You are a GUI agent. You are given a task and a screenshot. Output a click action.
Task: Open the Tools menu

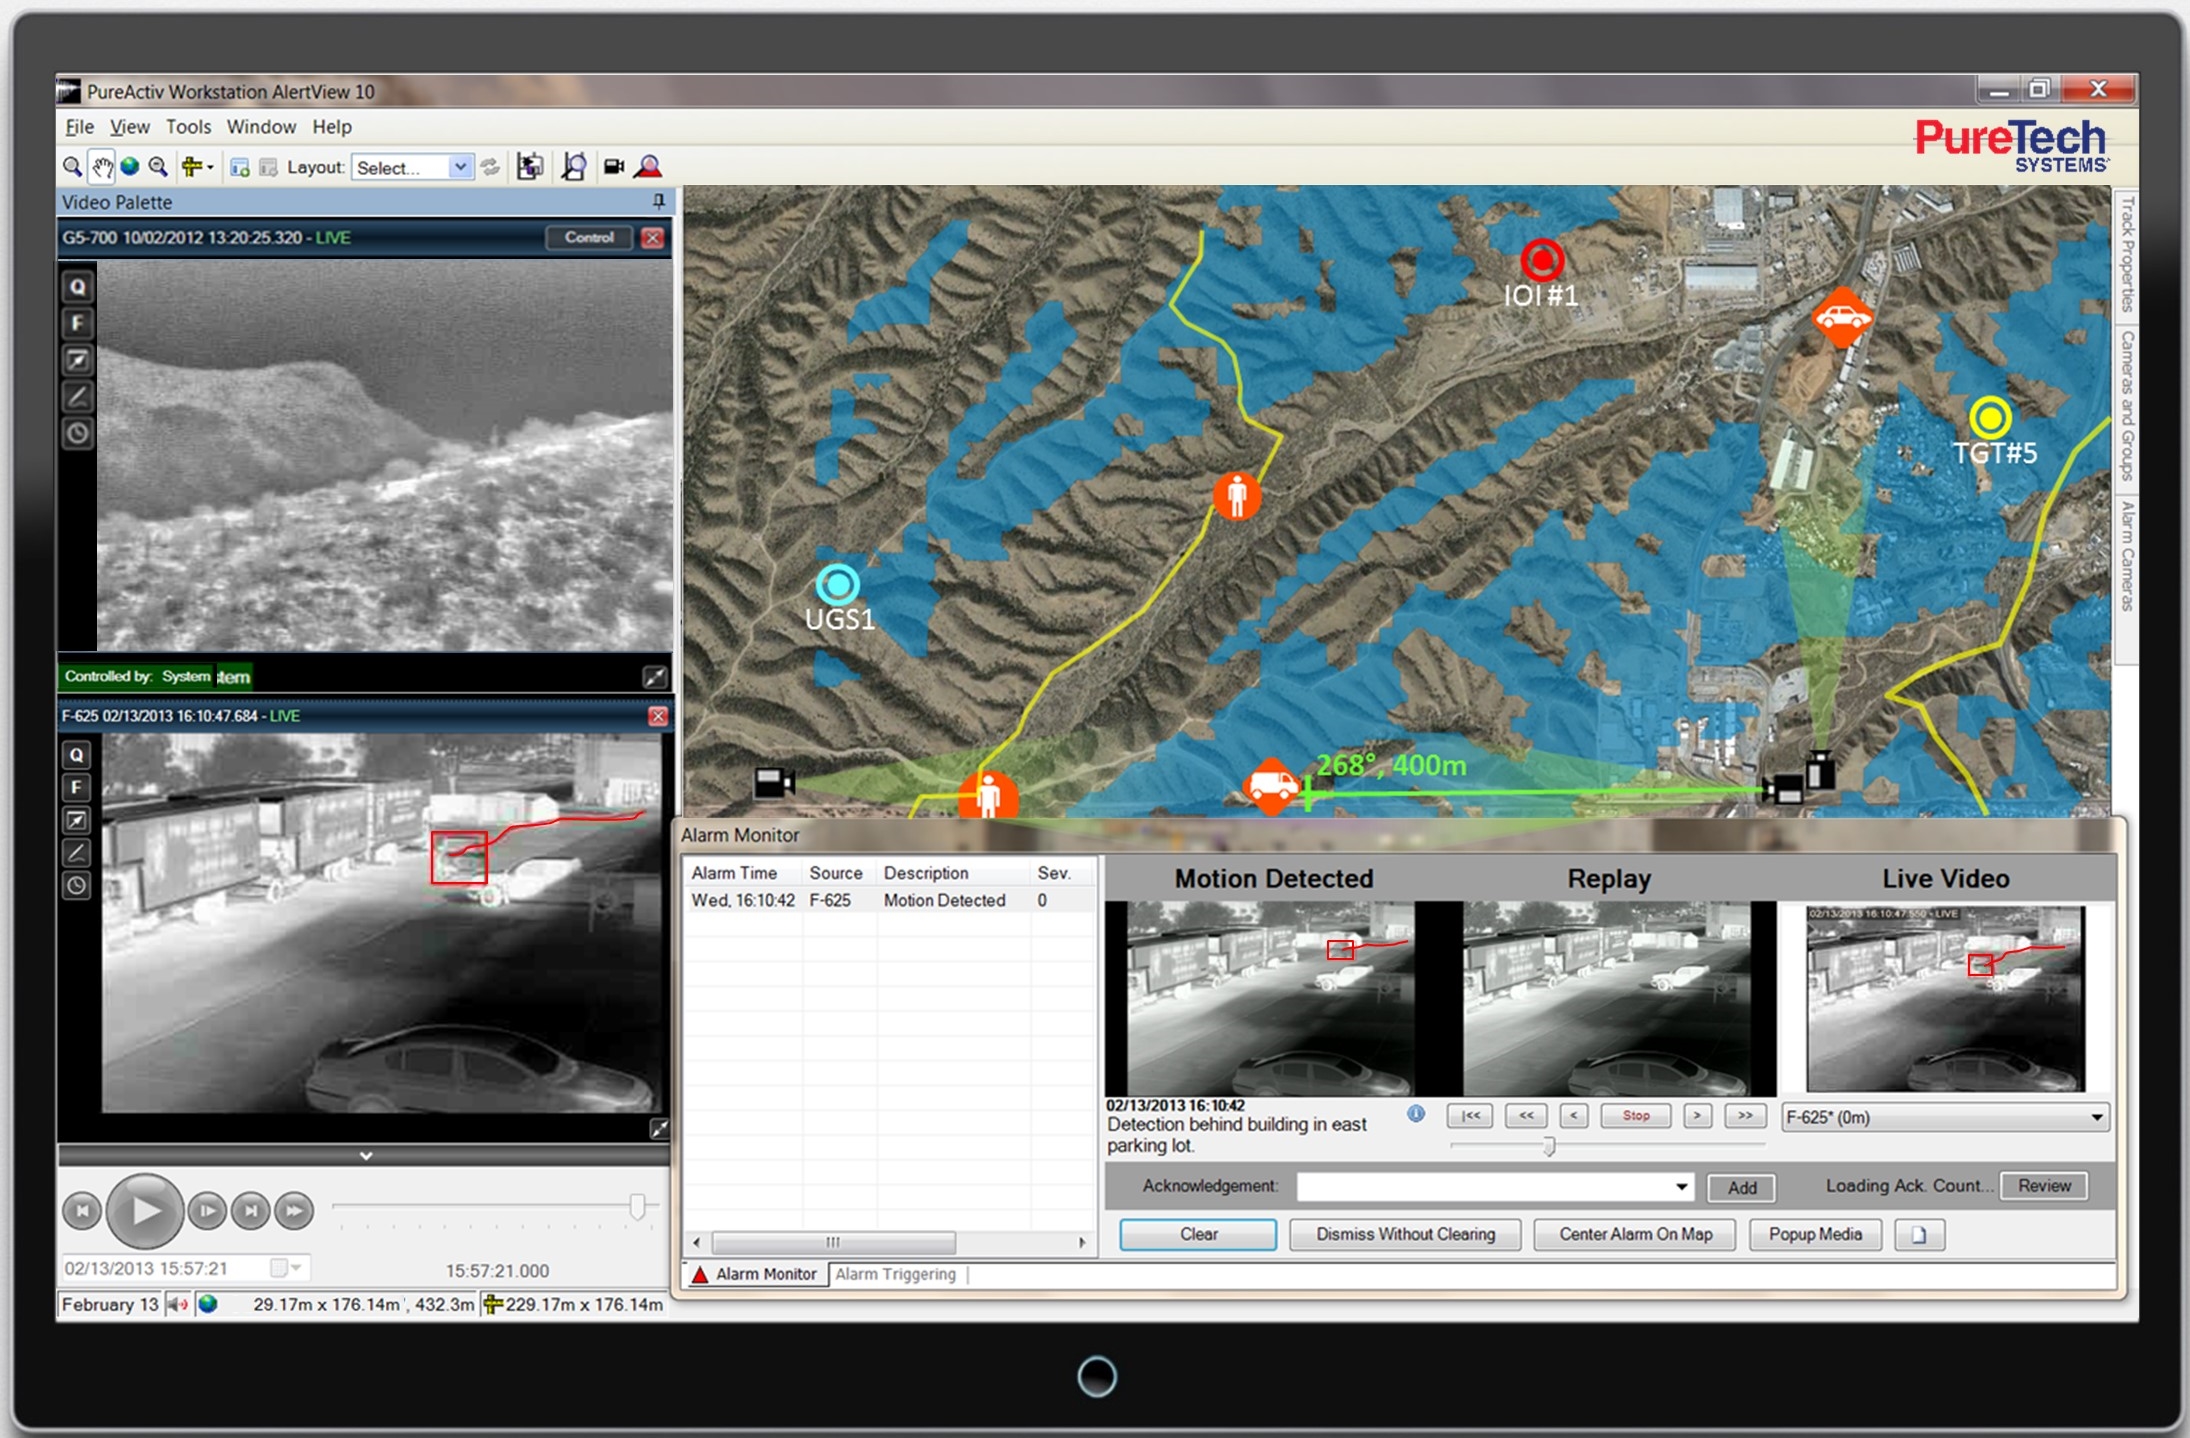click(x=188, y=127)
